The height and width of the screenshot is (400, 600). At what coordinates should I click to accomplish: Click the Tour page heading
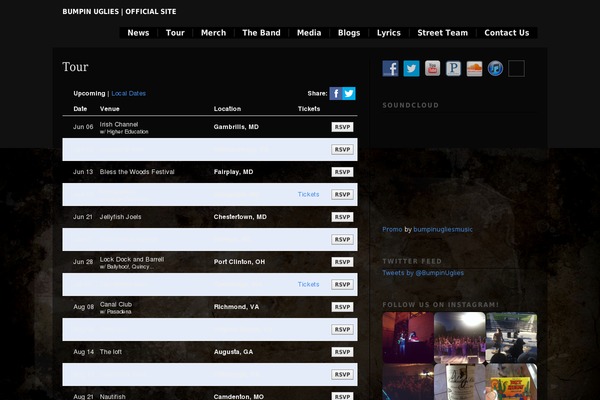[75, 67]
